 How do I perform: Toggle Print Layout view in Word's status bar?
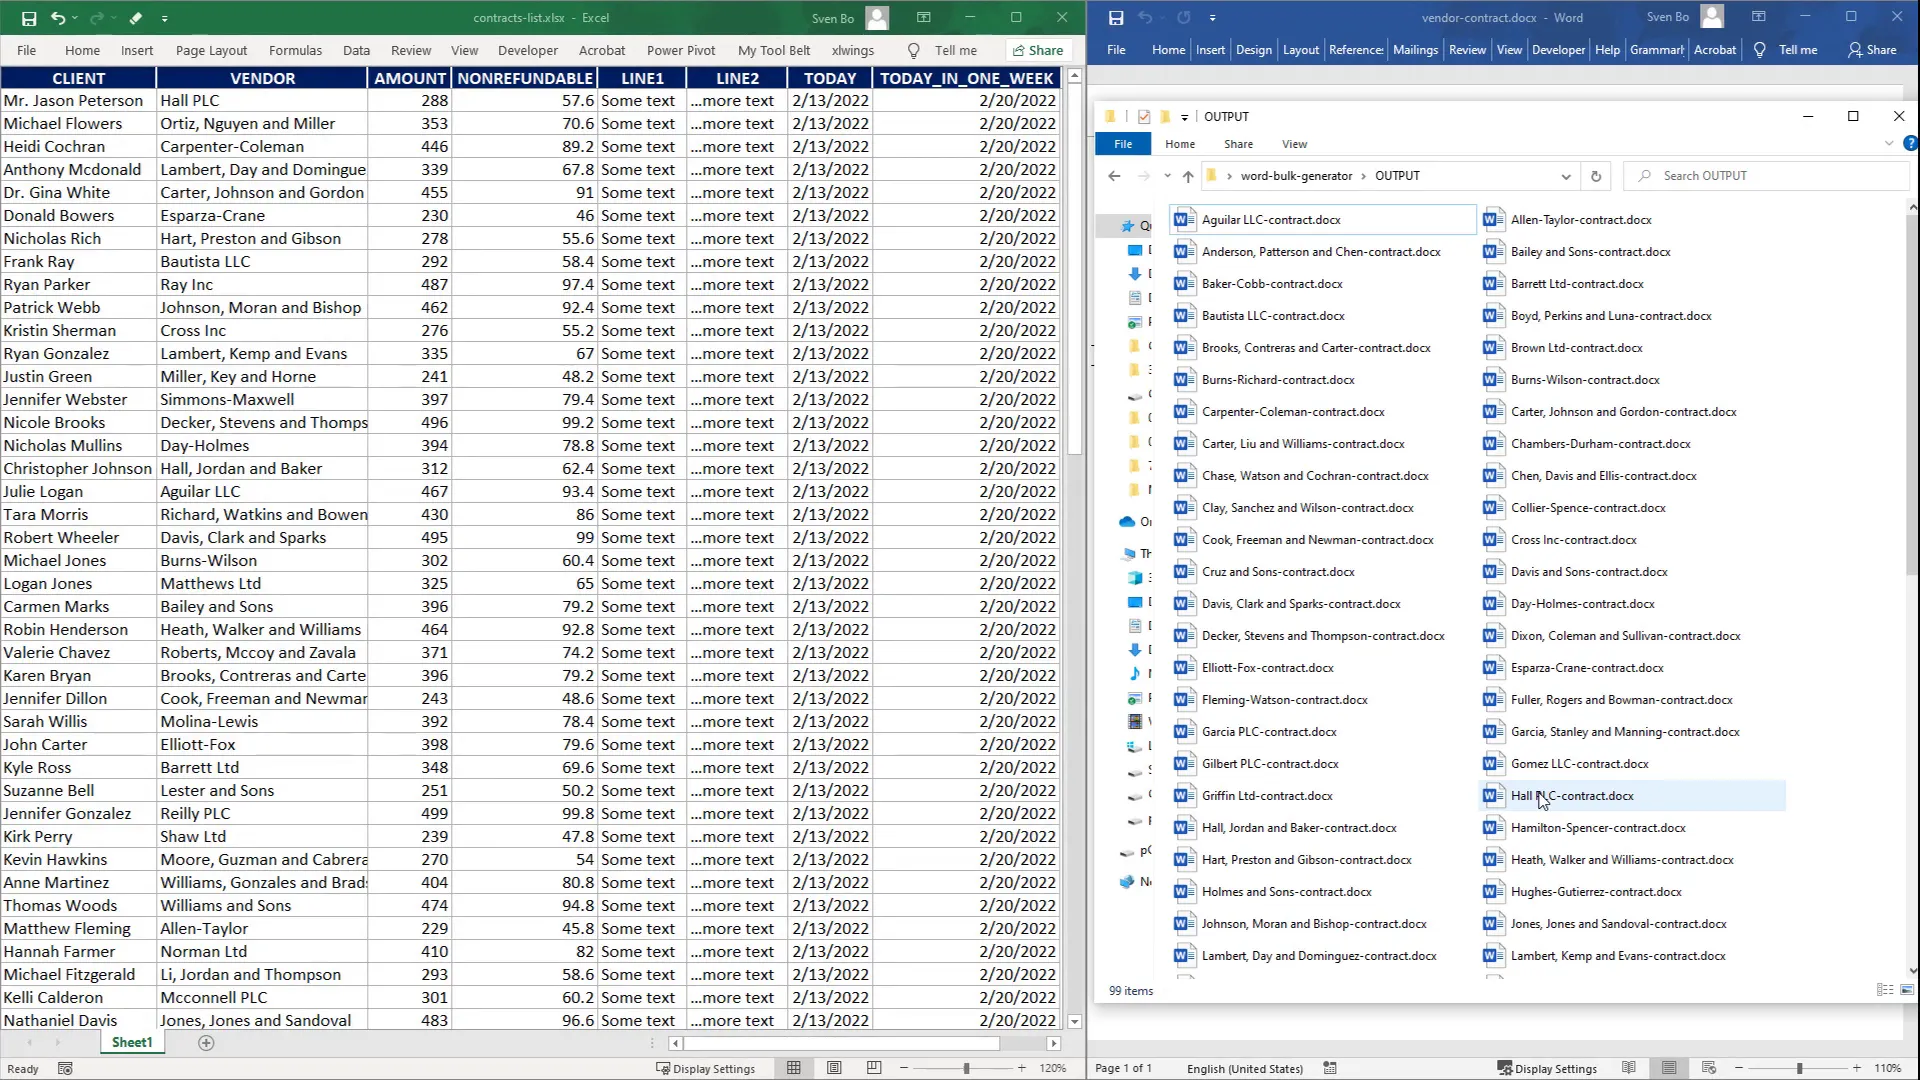coord(1669,1068)
